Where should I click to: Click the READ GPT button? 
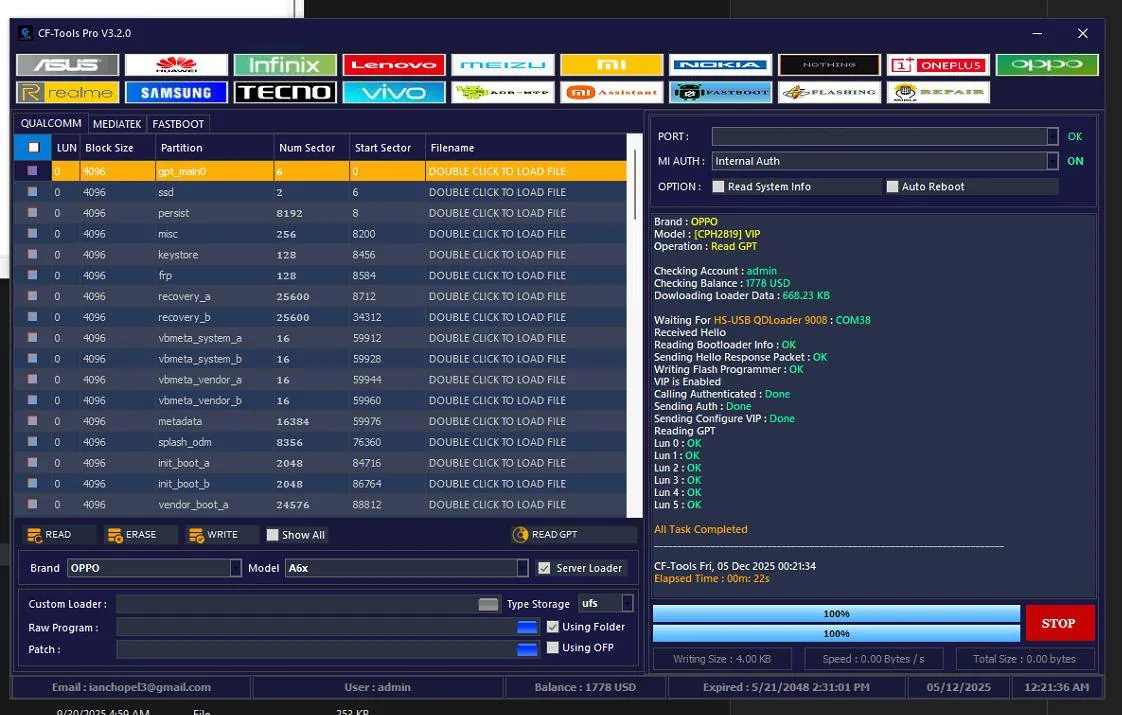coord(573,535)
